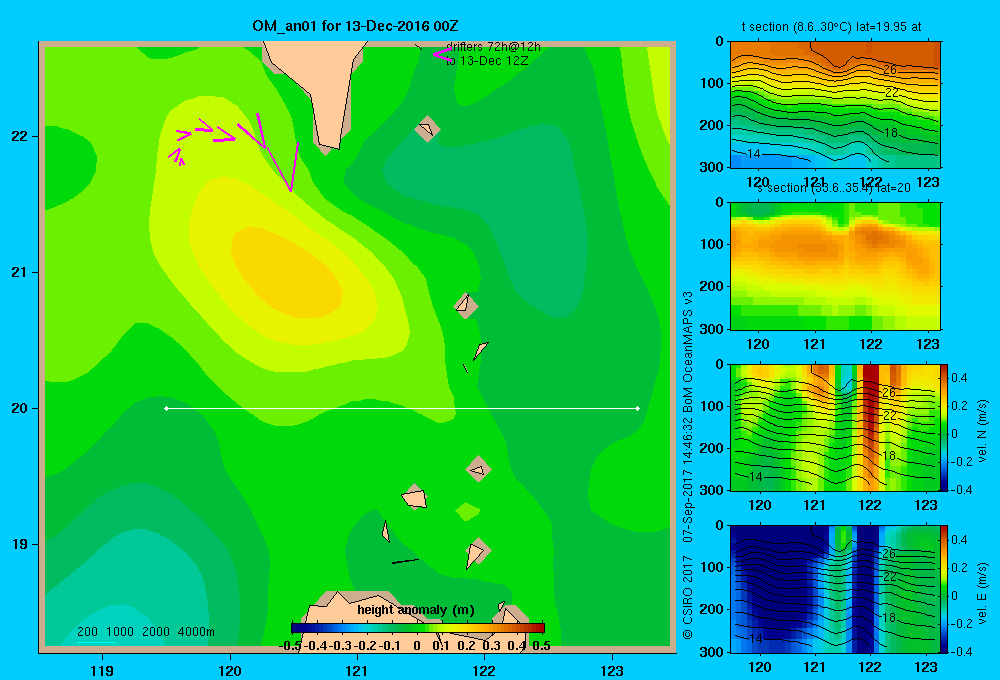Viewport: 1000px width, 680px height.
Task: Click the vel. E colour scale bar
Action: pyautogui.click(x=944, y=589)
